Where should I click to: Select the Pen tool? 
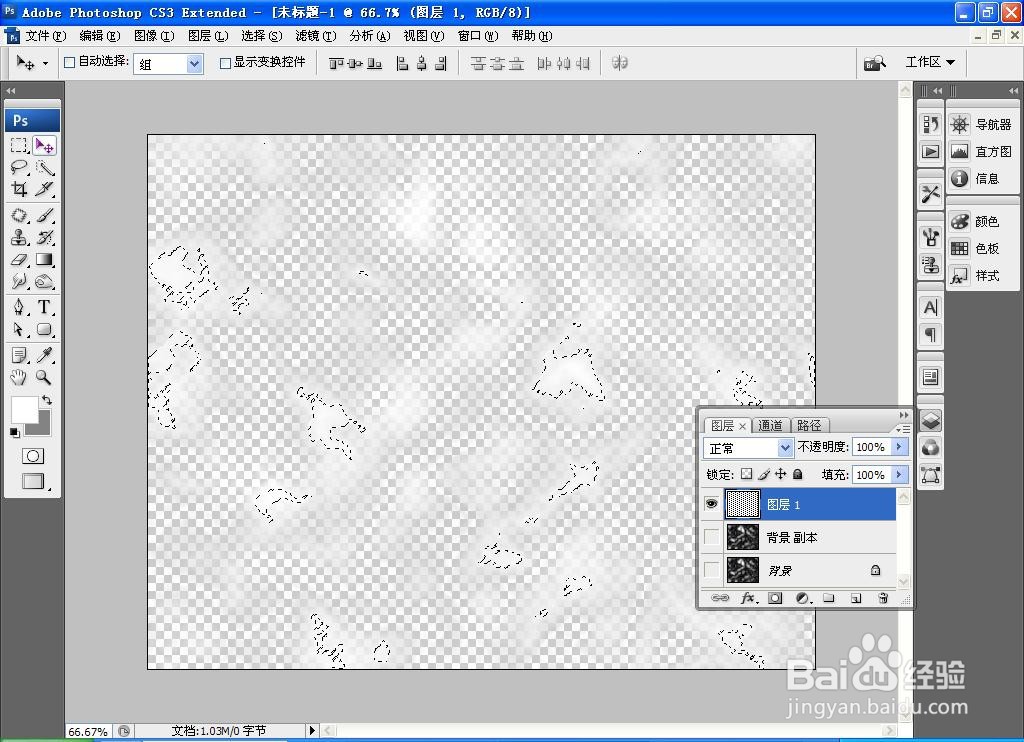coord(19,306)
